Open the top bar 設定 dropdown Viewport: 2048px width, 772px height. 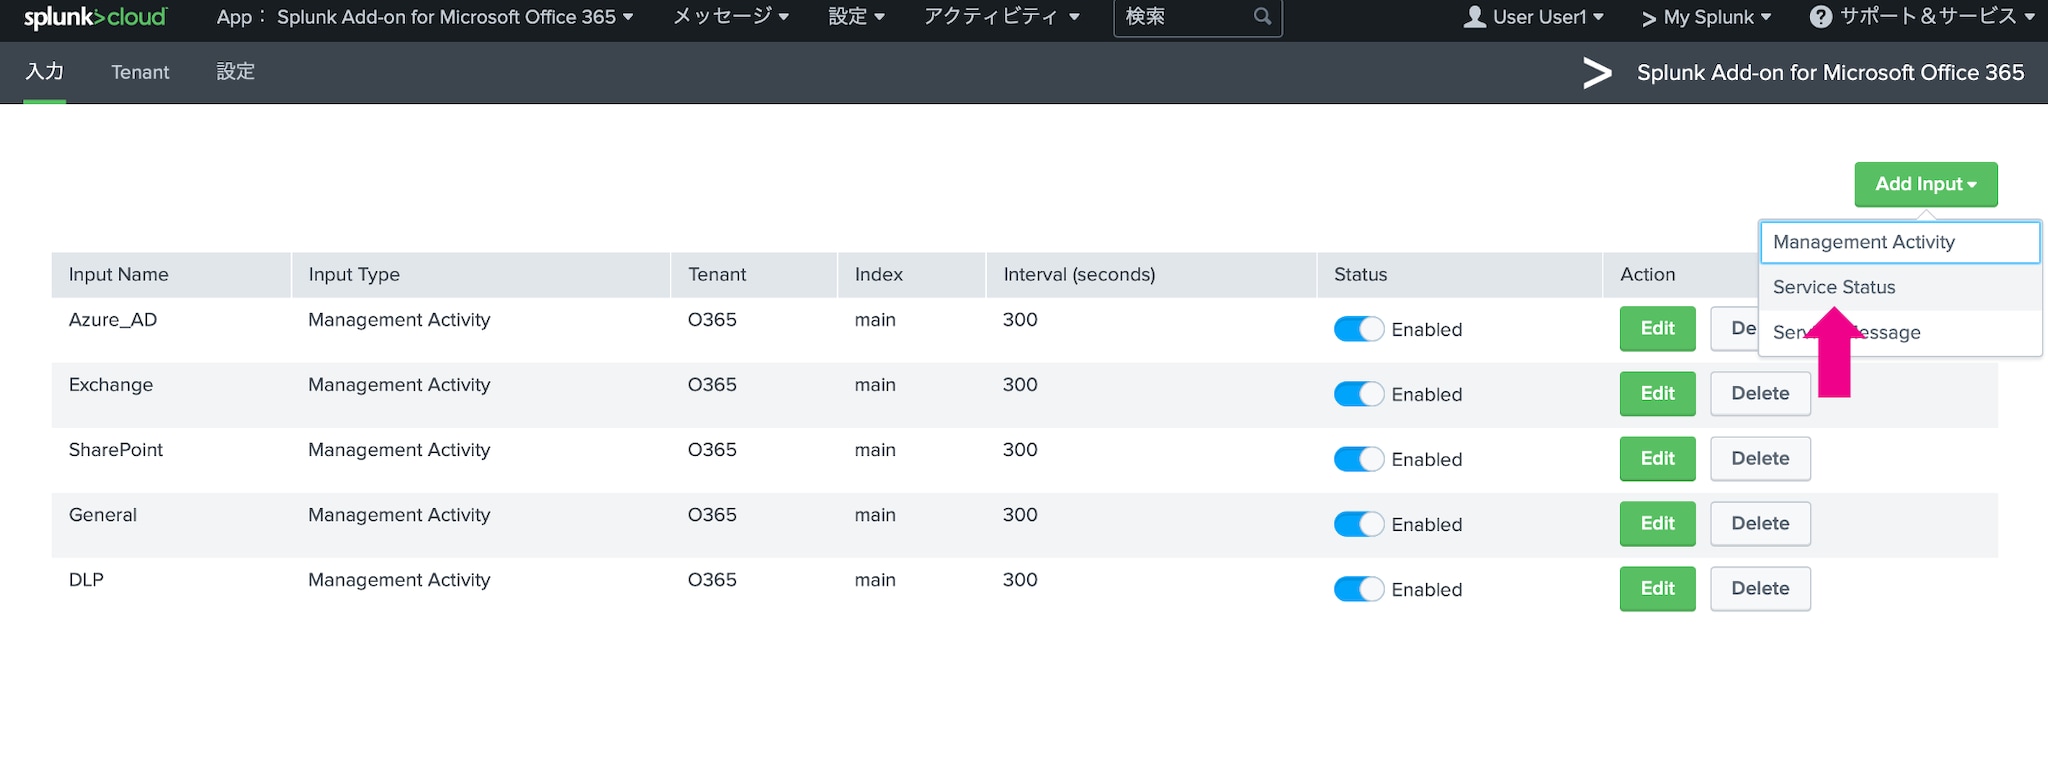point(857,17)
